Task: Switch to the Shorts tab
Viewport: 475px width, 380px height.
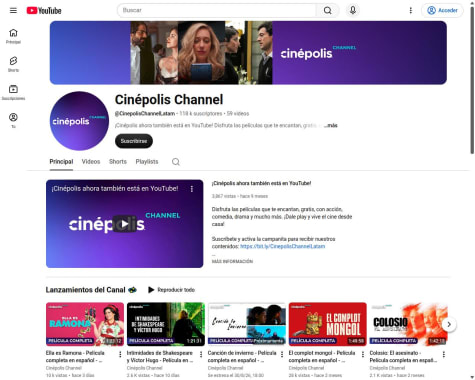Action: (118, 162)
